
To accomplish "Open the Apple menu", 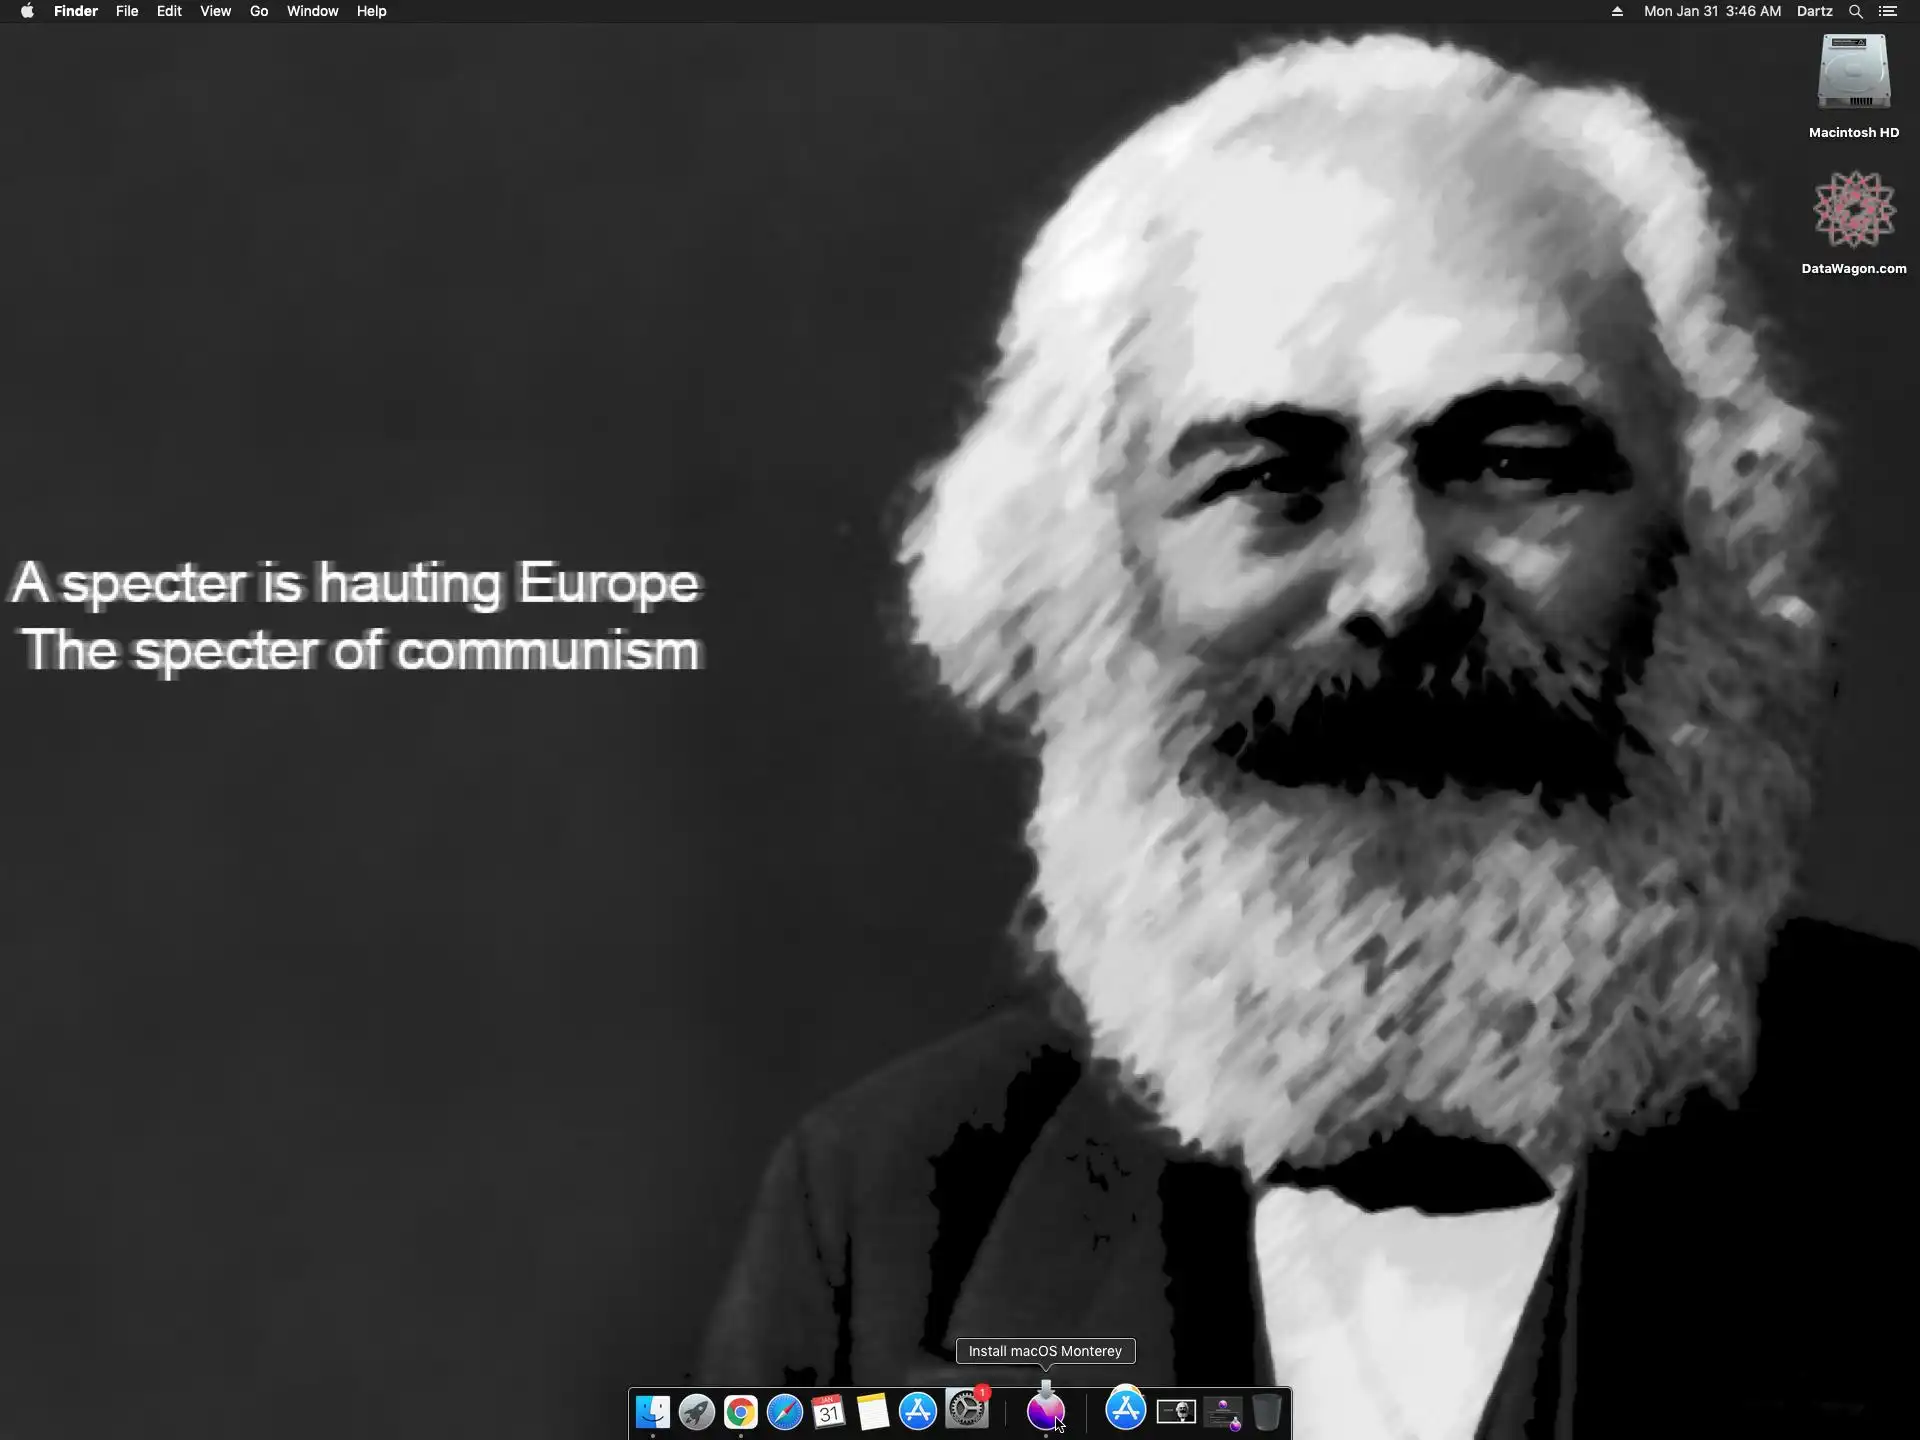I will (x=27, y=11).
